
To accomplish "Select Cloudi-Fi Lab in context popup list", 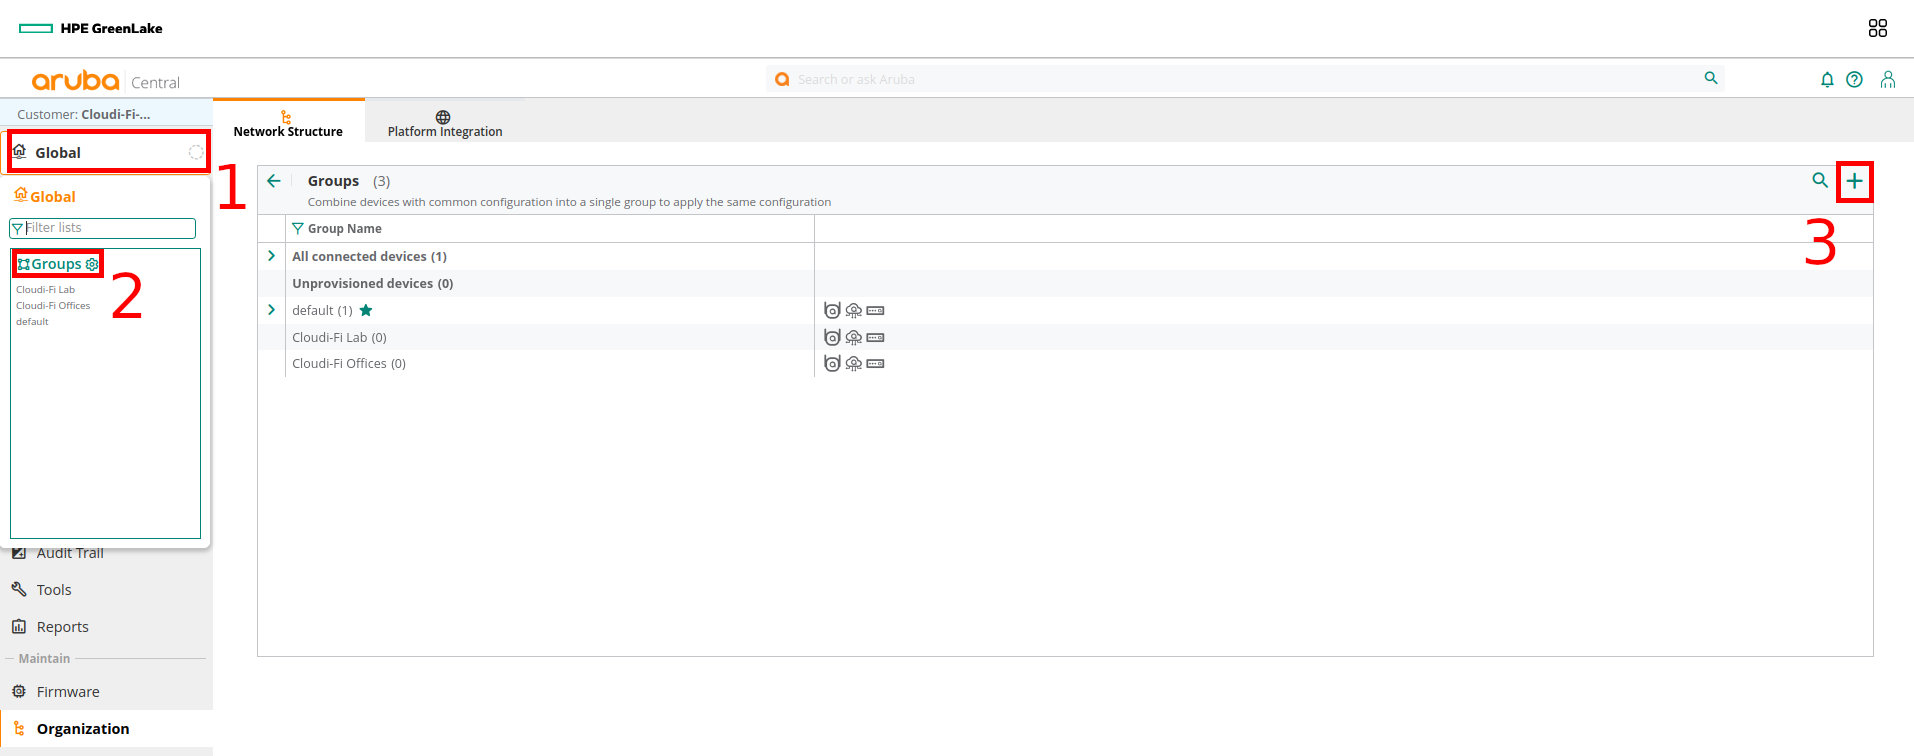I will (x=45, y=290).
